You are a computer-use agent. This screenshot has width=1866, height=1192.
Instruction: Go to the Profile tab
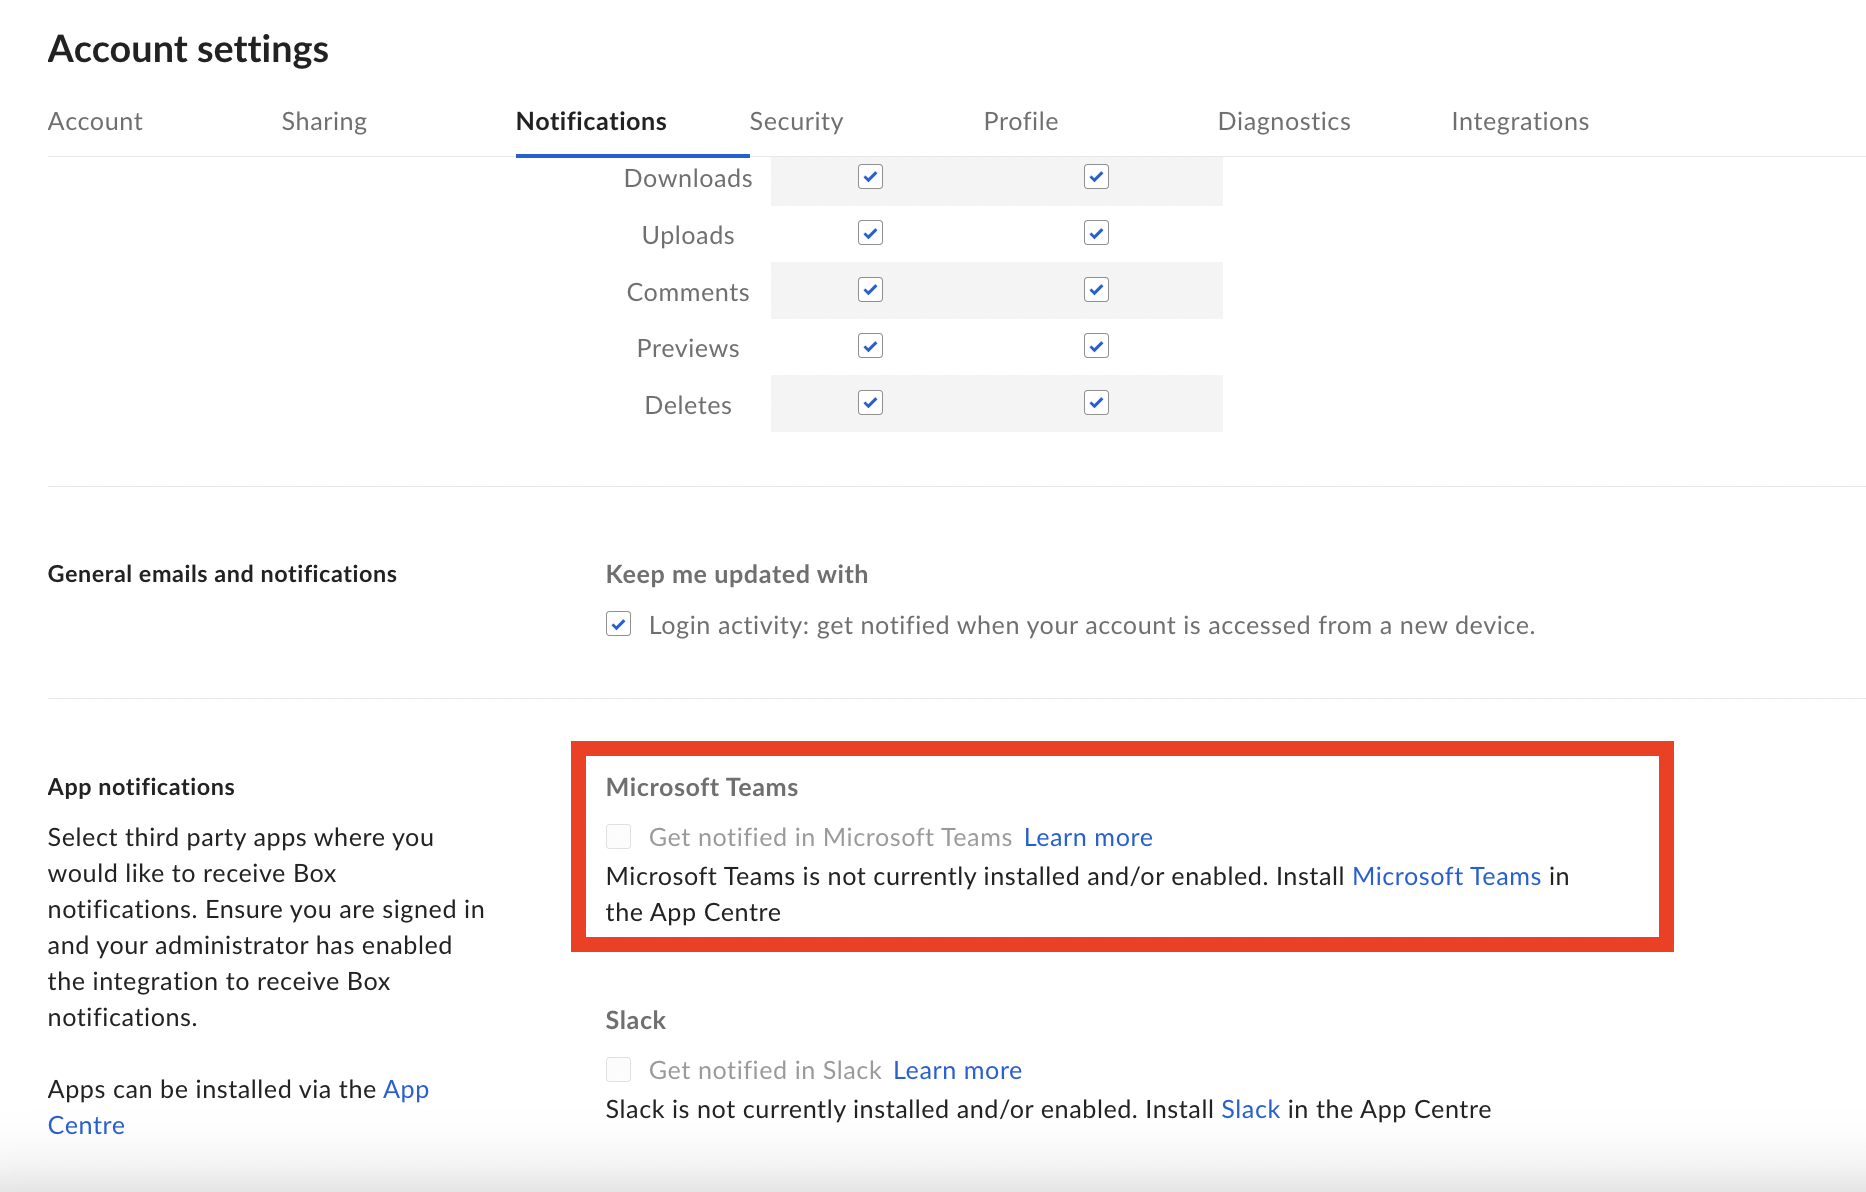pos(1020,121)
